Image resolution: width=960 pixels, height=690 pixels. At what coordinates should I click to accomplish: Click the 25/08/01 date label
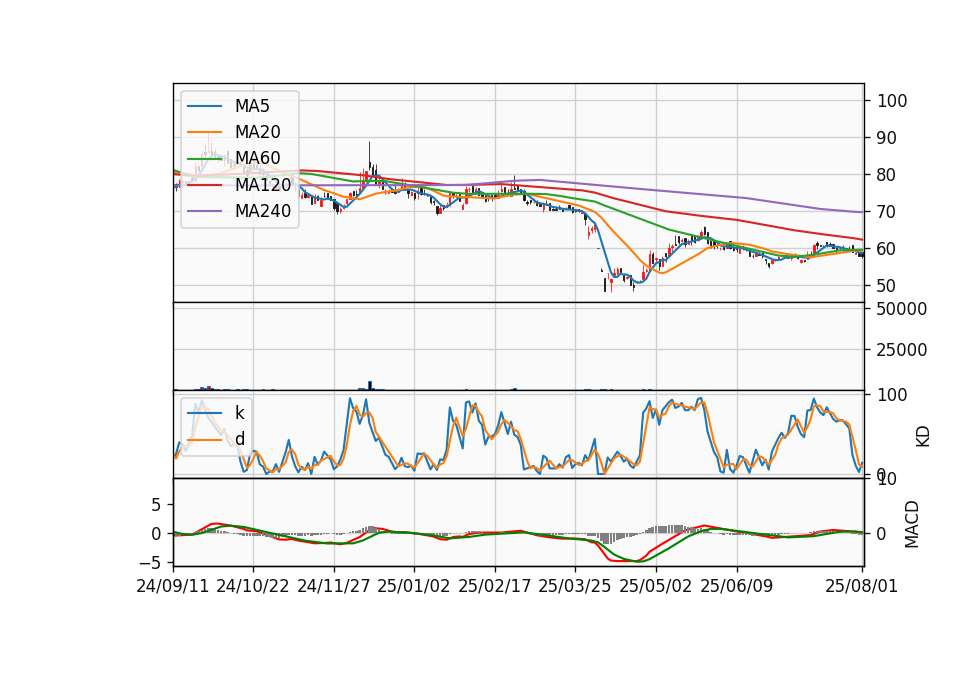pos(861,586)
